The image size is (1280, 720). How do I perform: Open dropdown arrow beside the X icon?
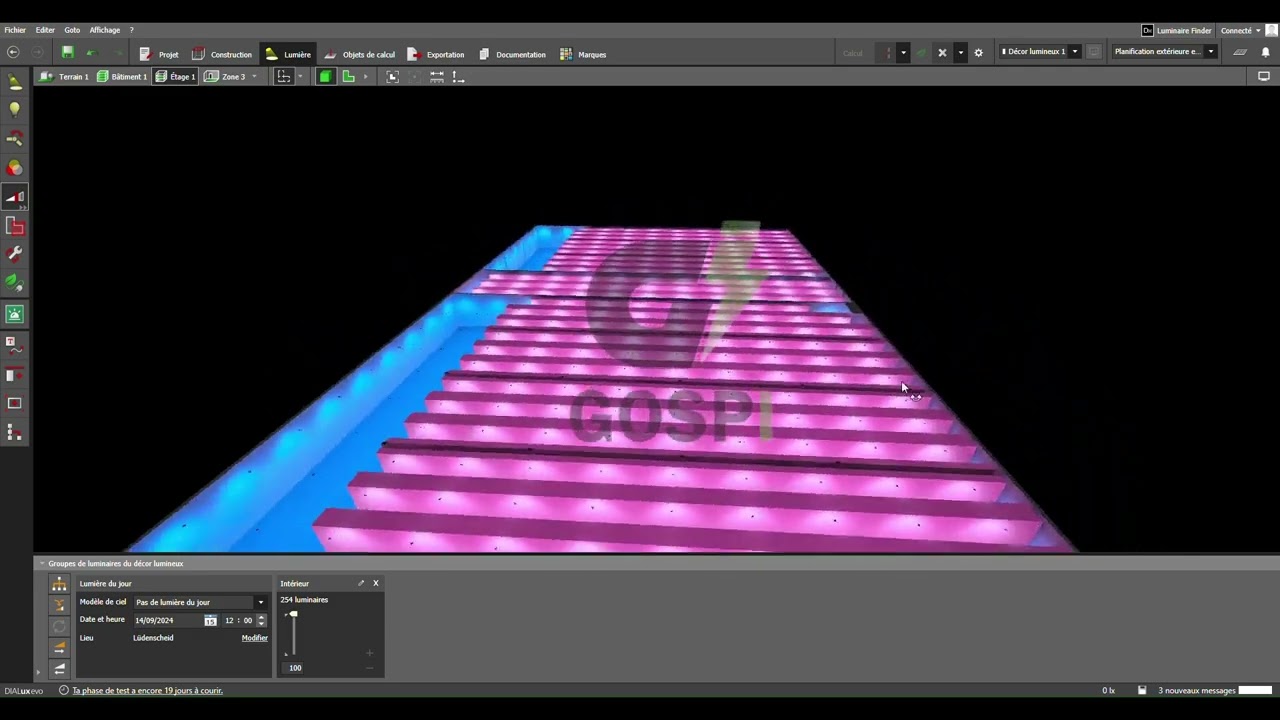click(960, 53)
